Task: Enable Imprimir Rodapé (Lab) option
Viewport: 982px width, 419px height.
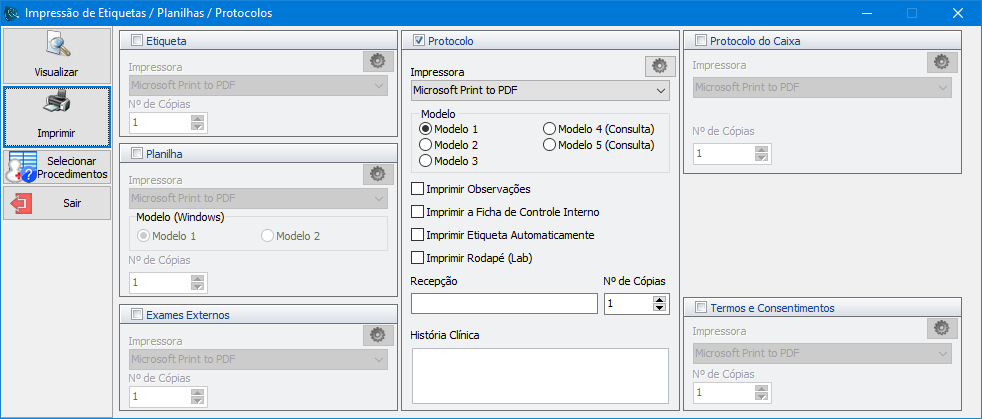Action: [x=418, y=258]
